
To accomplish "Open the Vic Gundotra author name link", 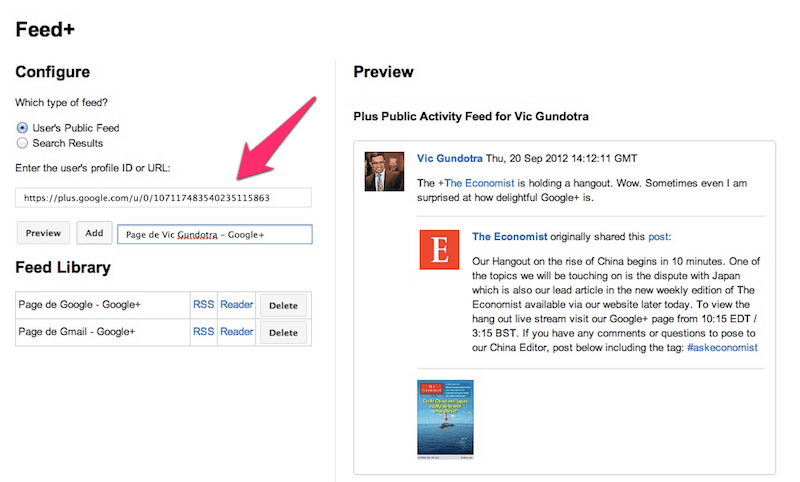I will coord(453,158).
